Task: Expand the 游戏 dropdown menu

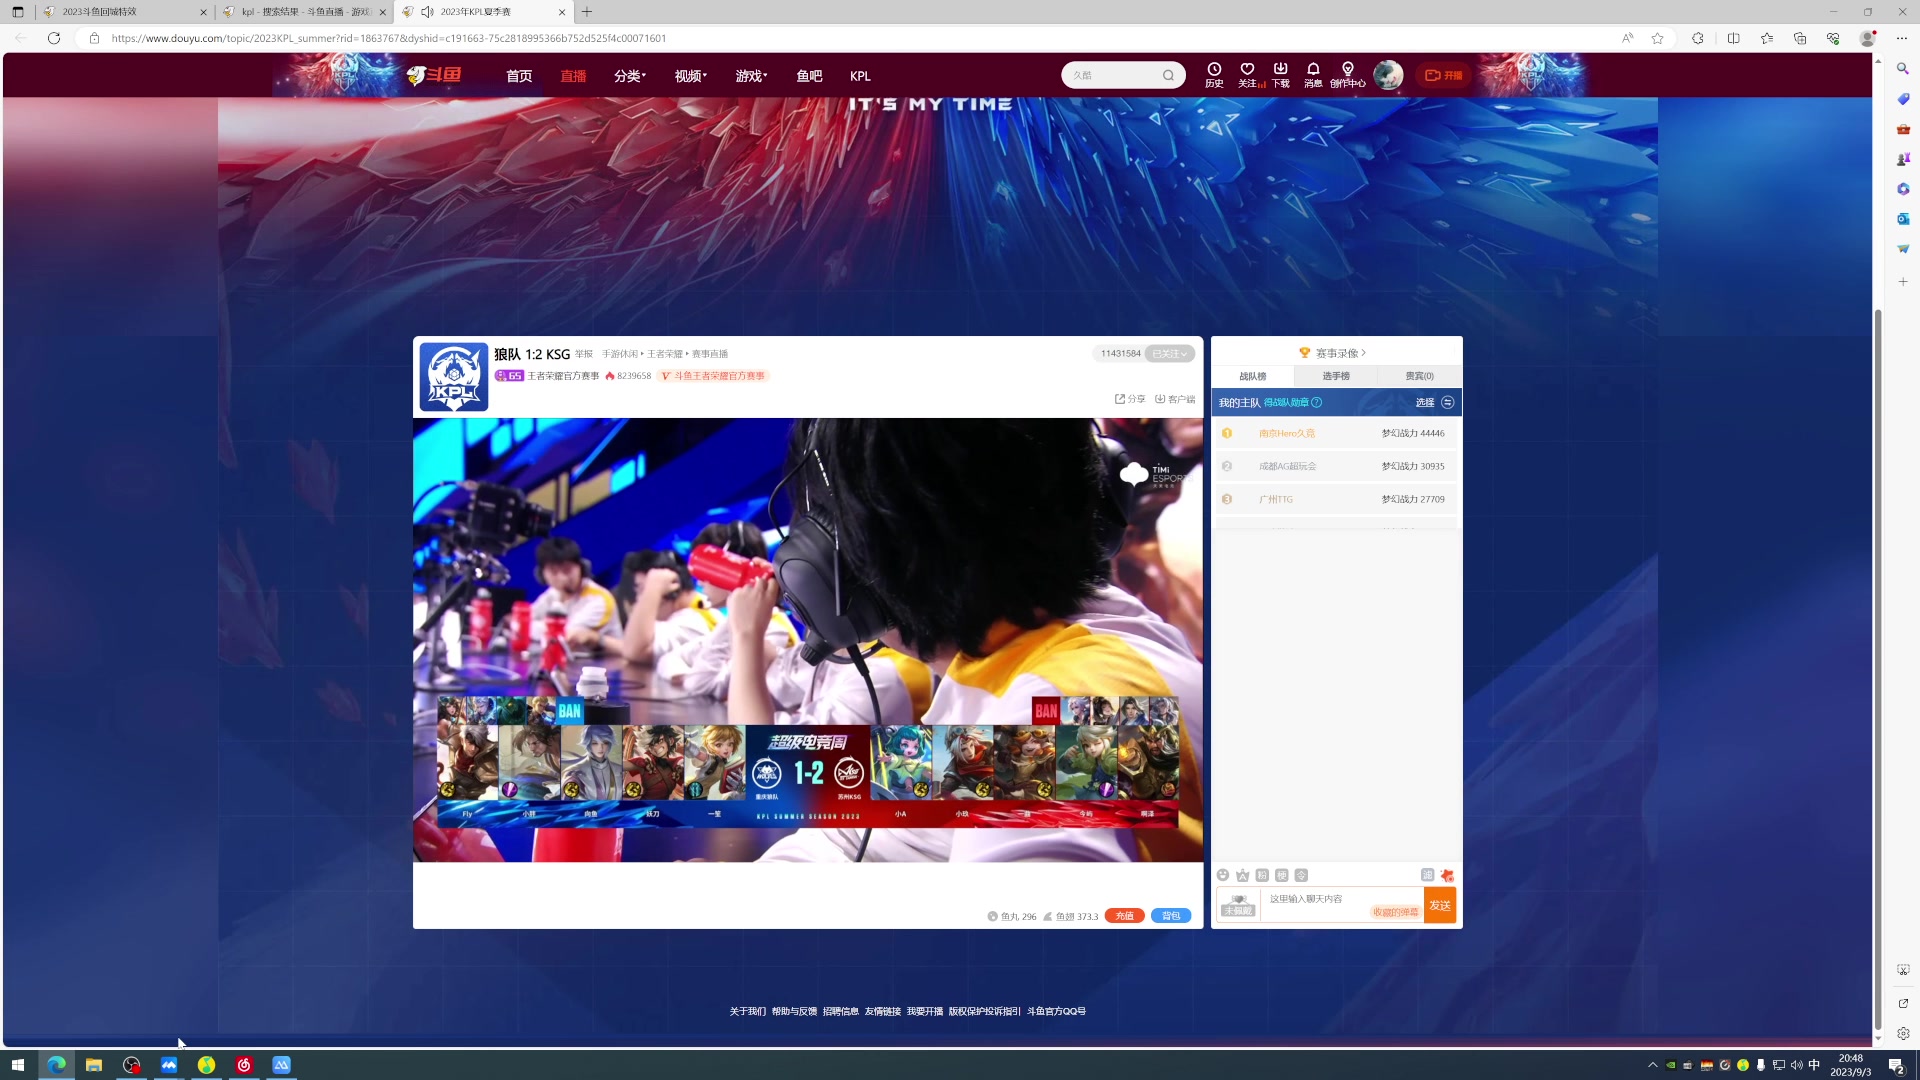Action: (x=751, y=76)
